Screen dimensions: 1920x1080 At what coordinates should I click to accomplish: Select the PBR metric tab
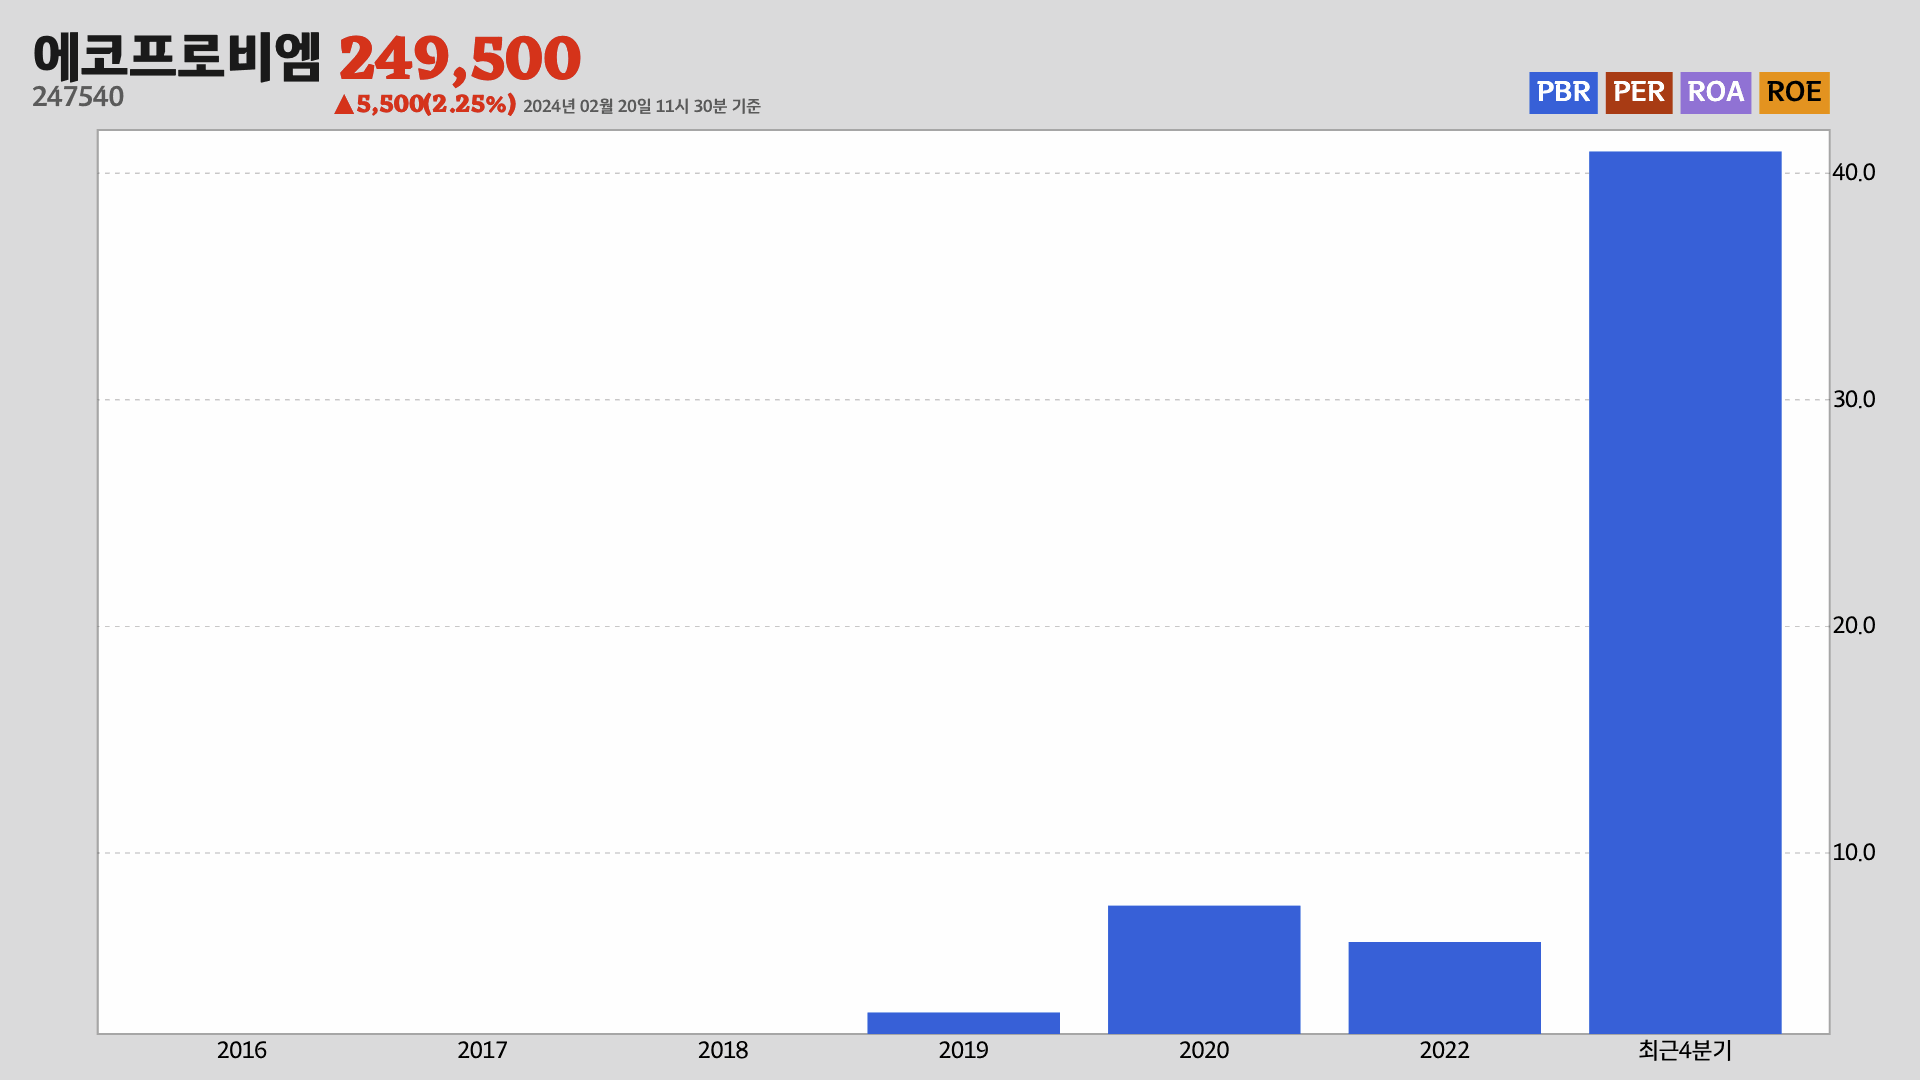click(1563, 92)
